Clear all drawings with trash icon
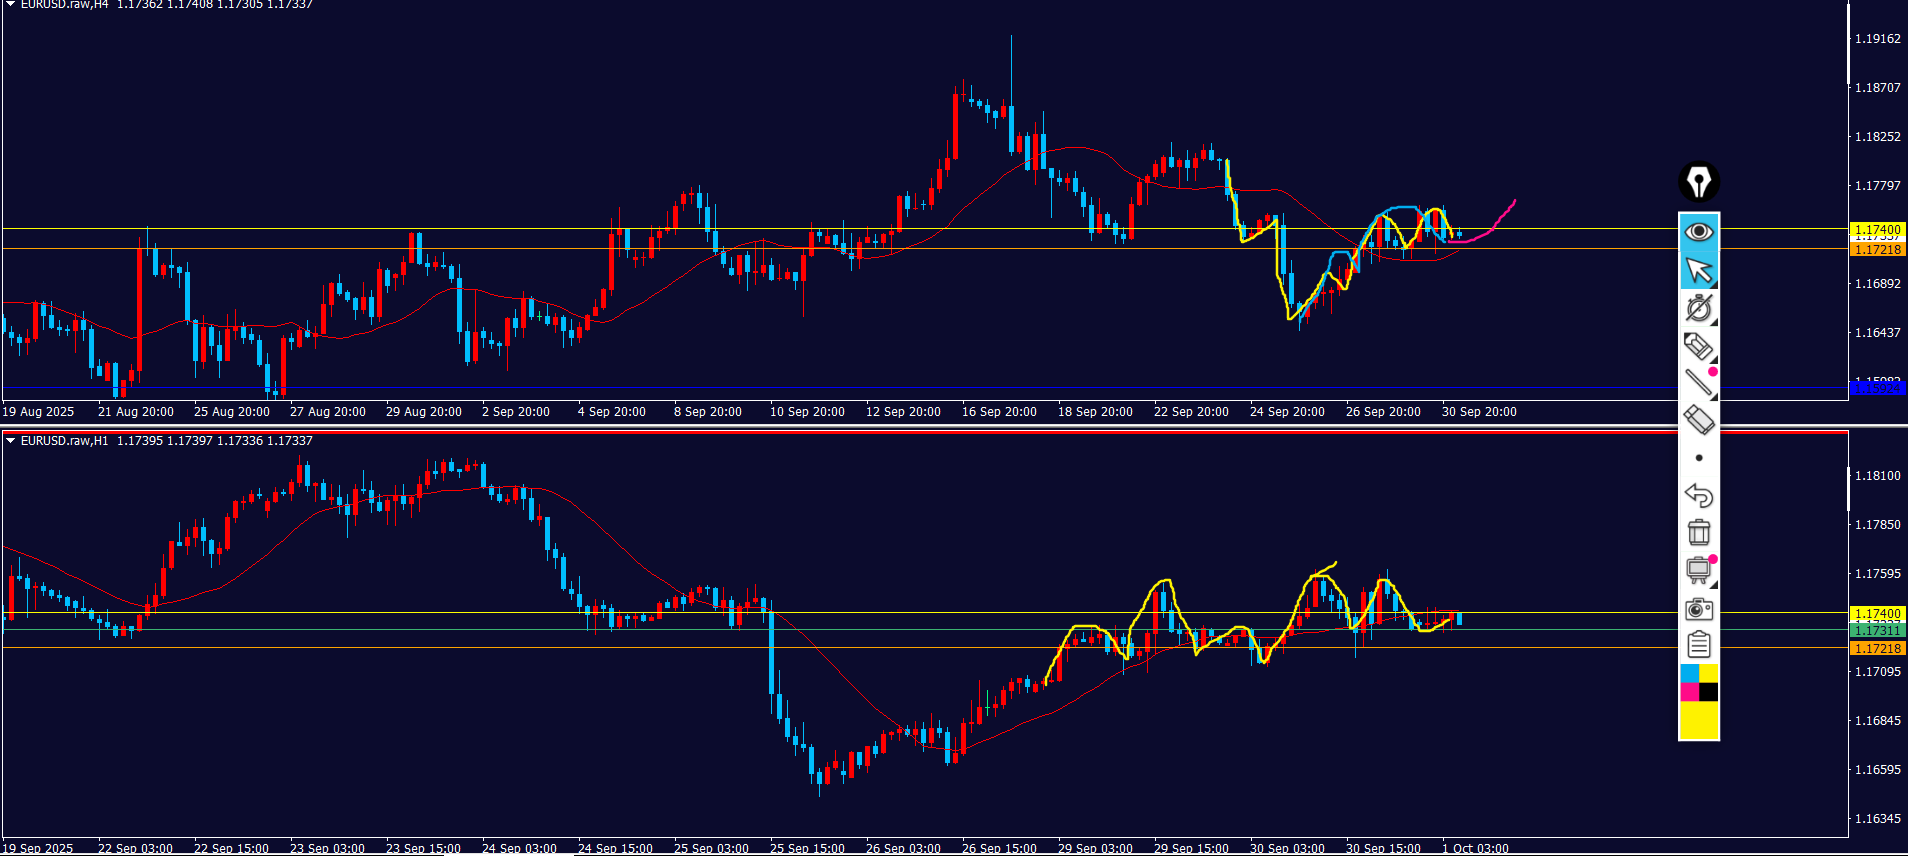The width and height of the screenshot is (1908, 856). (1698, 532)
